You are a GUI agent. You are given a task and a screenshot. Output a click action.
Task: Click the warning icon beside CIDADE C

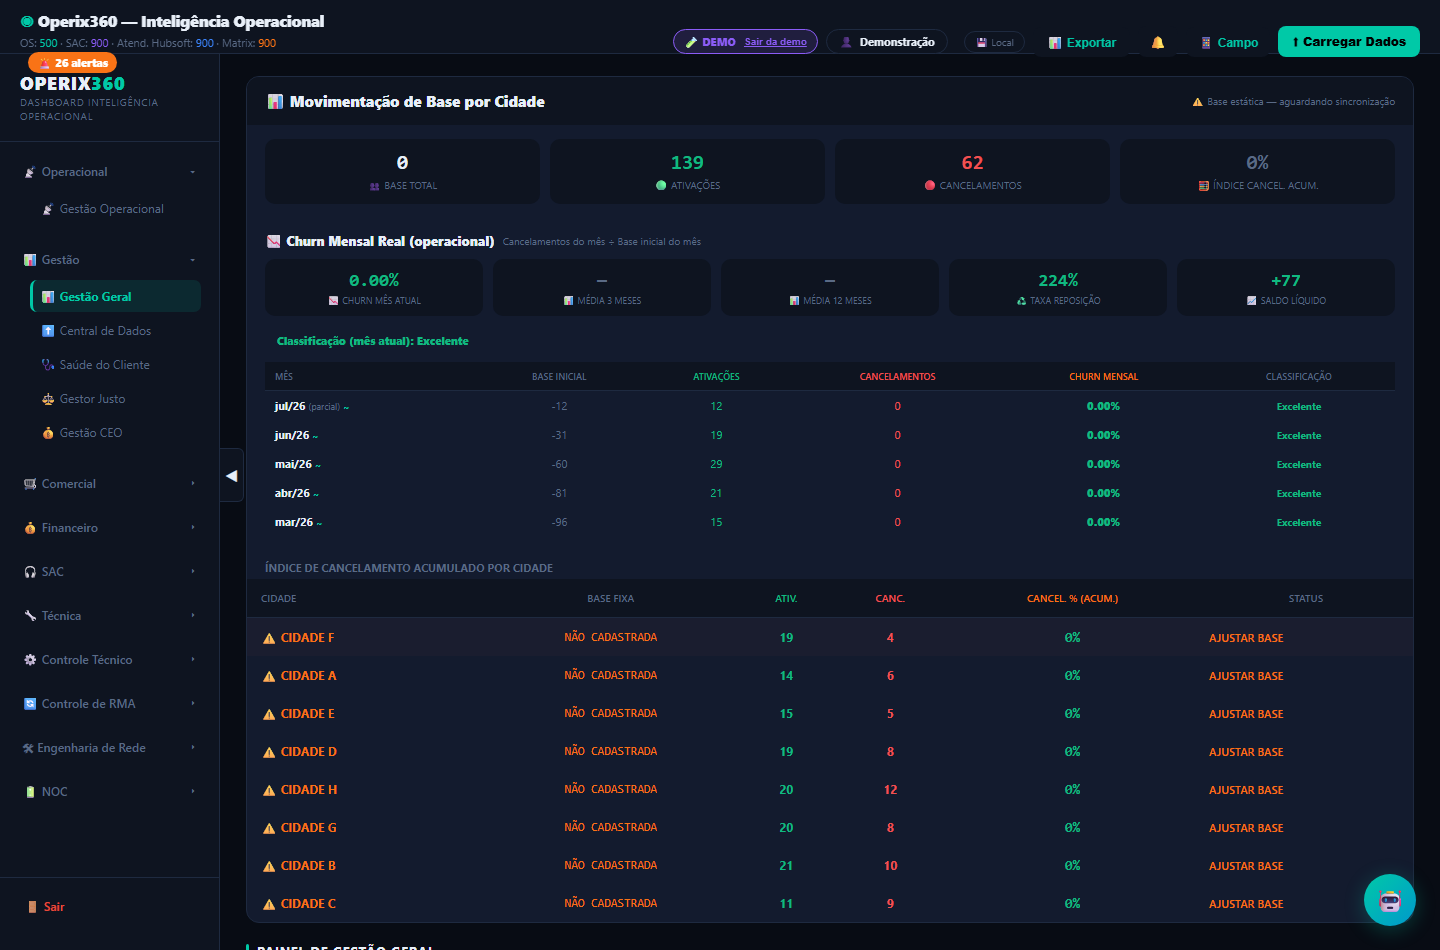[269, 904]
